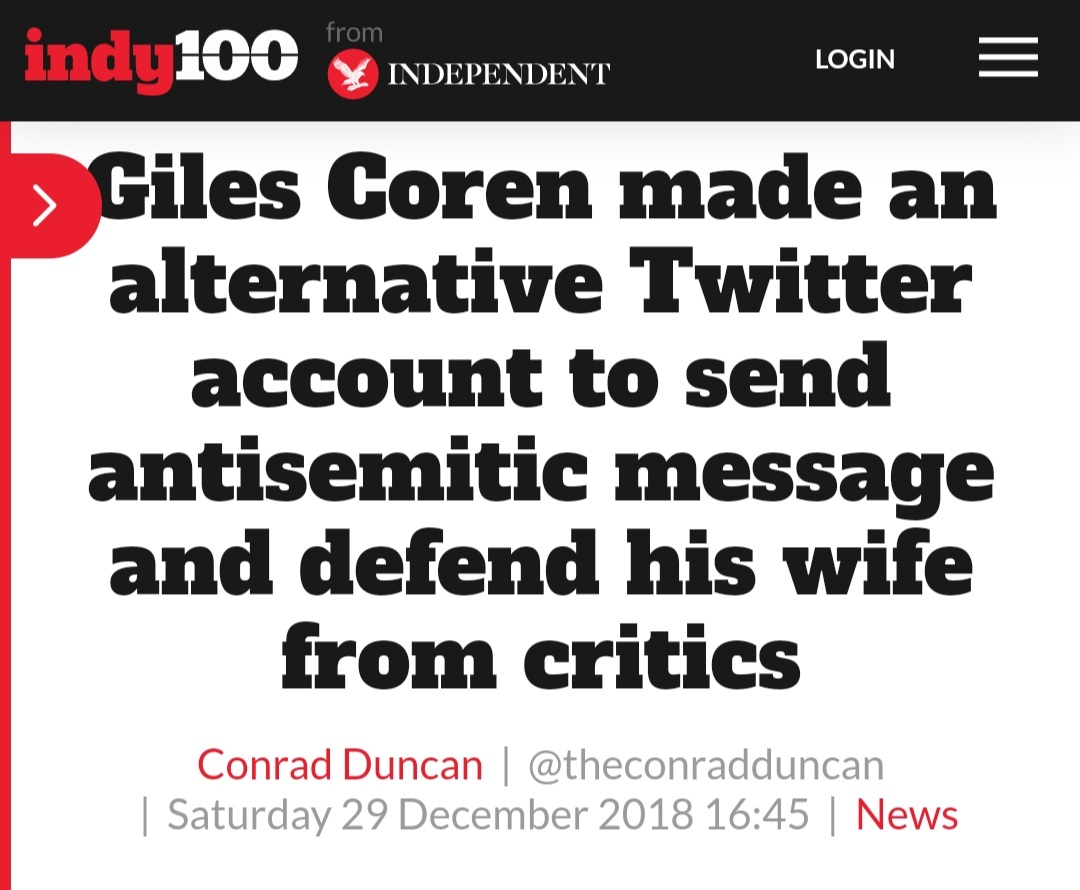
Task: Open the News category link
Action: (907, 815)
